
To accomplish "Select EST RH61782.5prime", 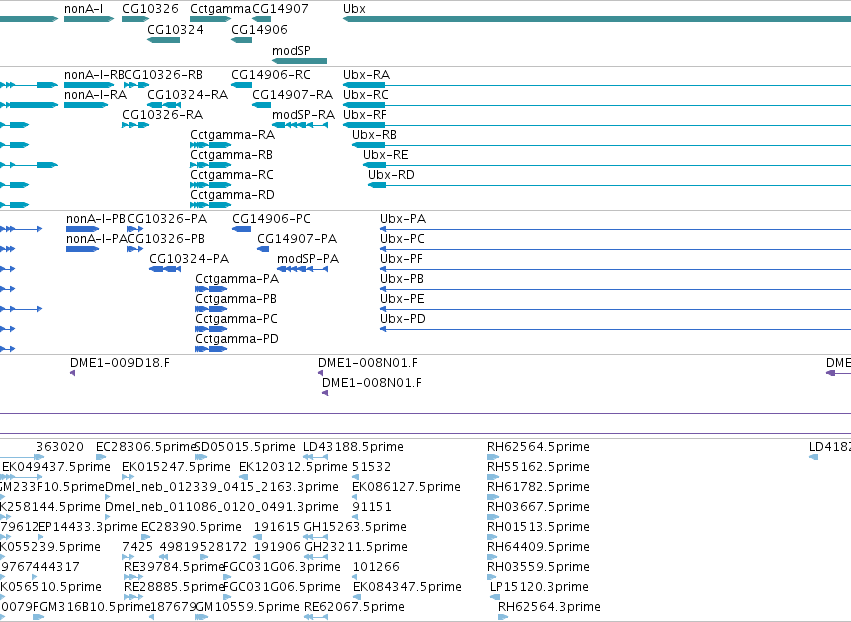I will pyautogui.click(x=538, y=487).
